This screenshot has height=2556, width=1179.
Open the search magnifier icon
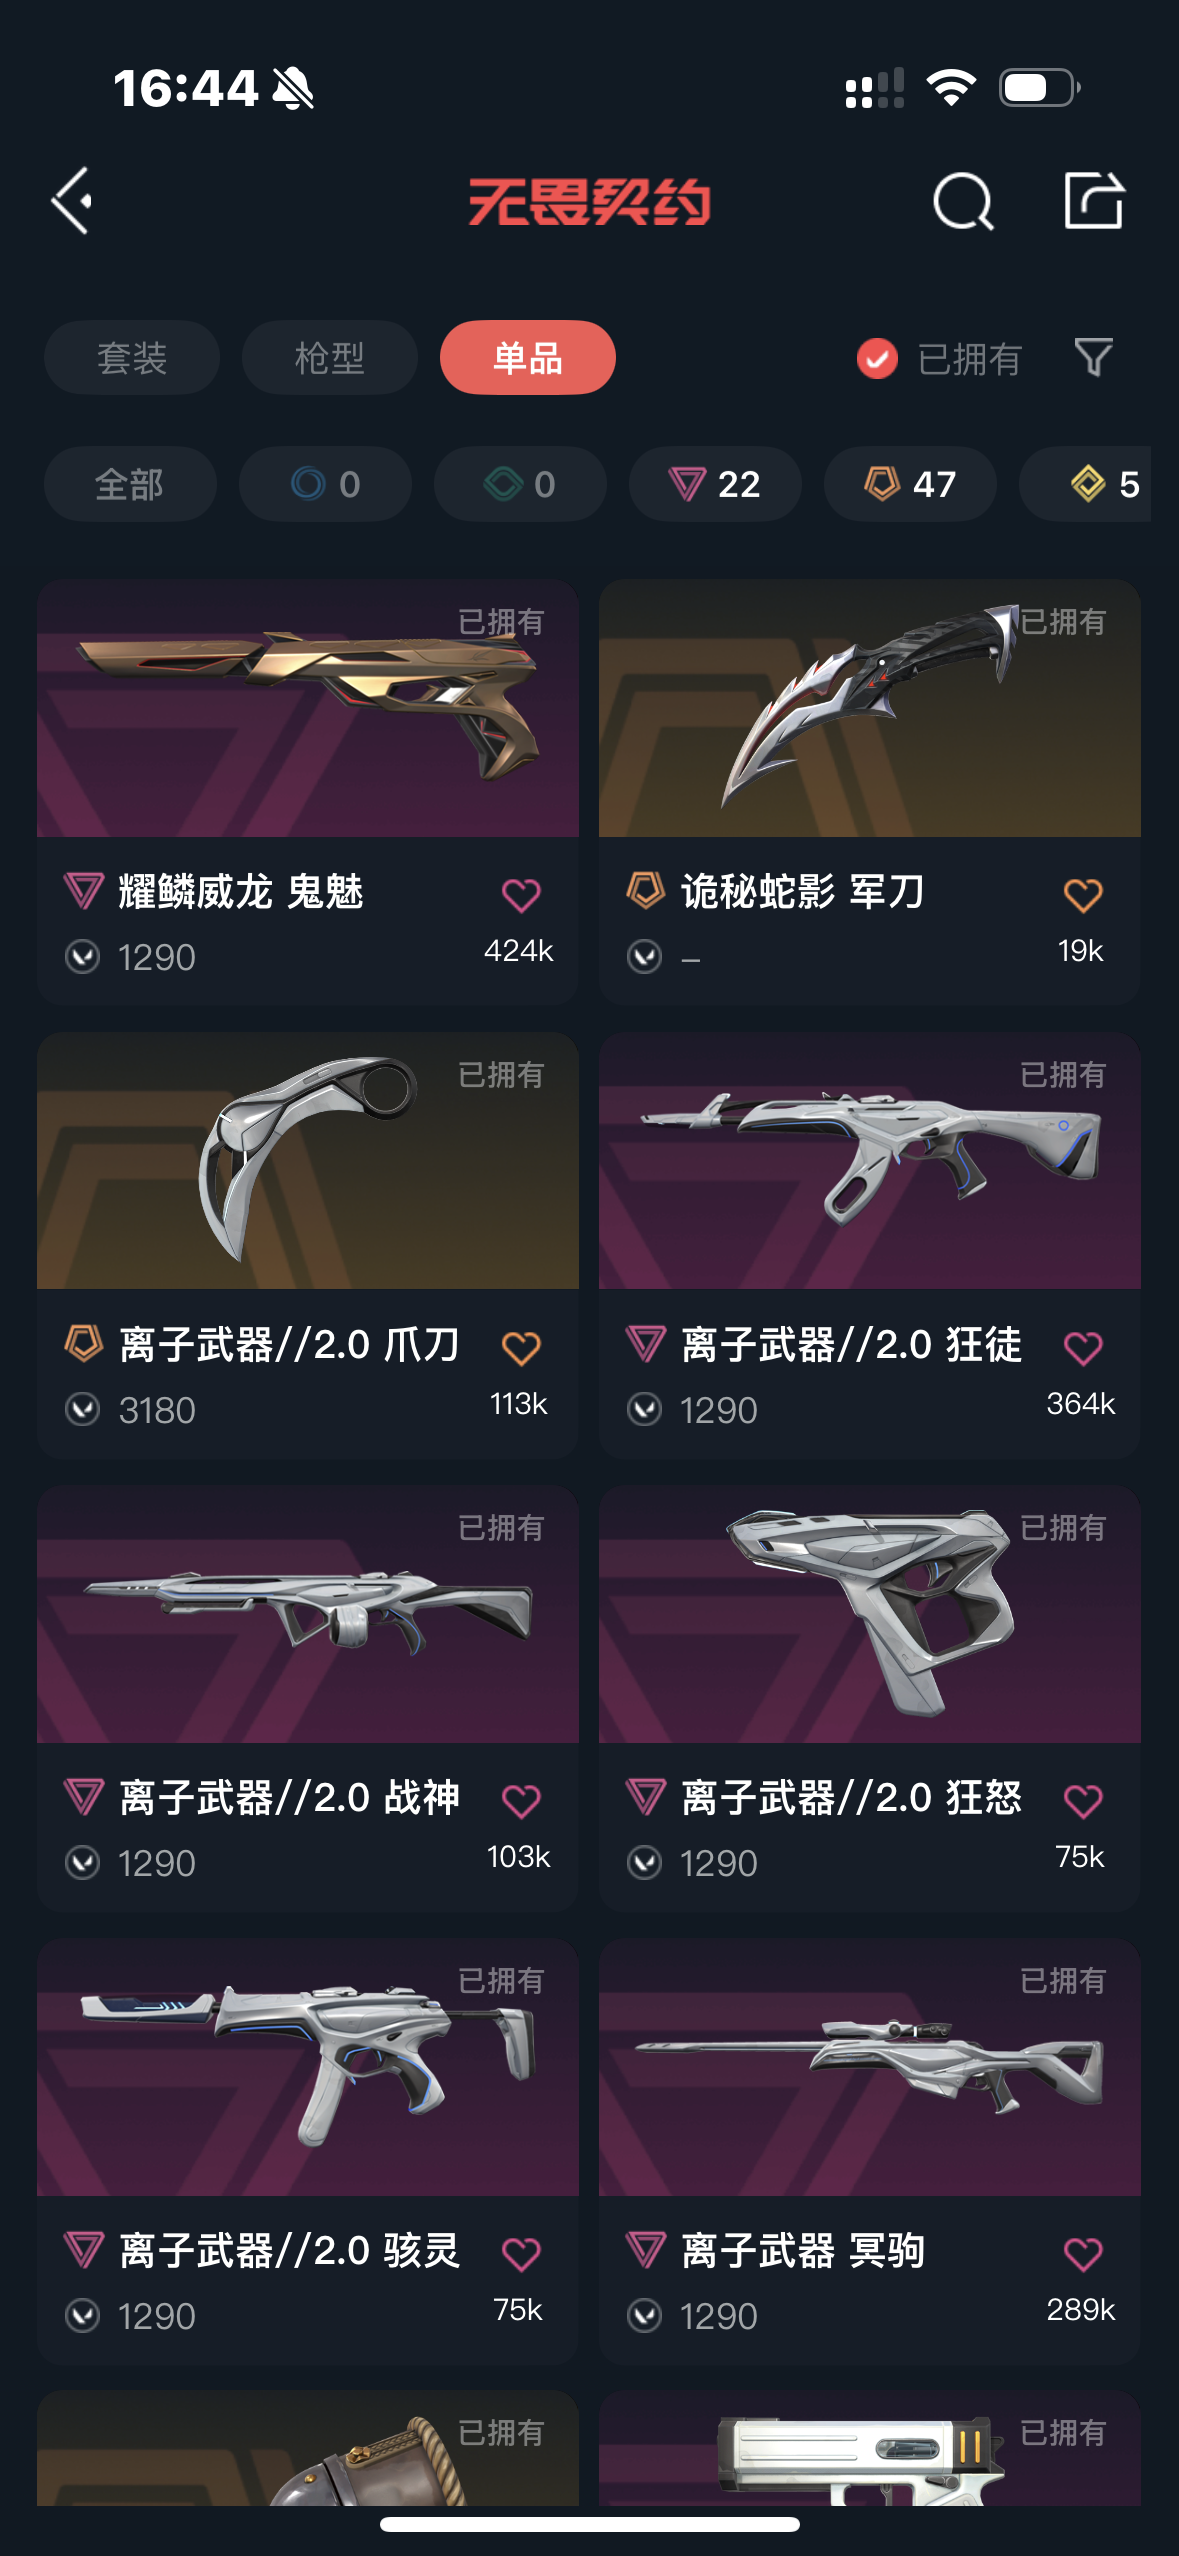point(963,201)
